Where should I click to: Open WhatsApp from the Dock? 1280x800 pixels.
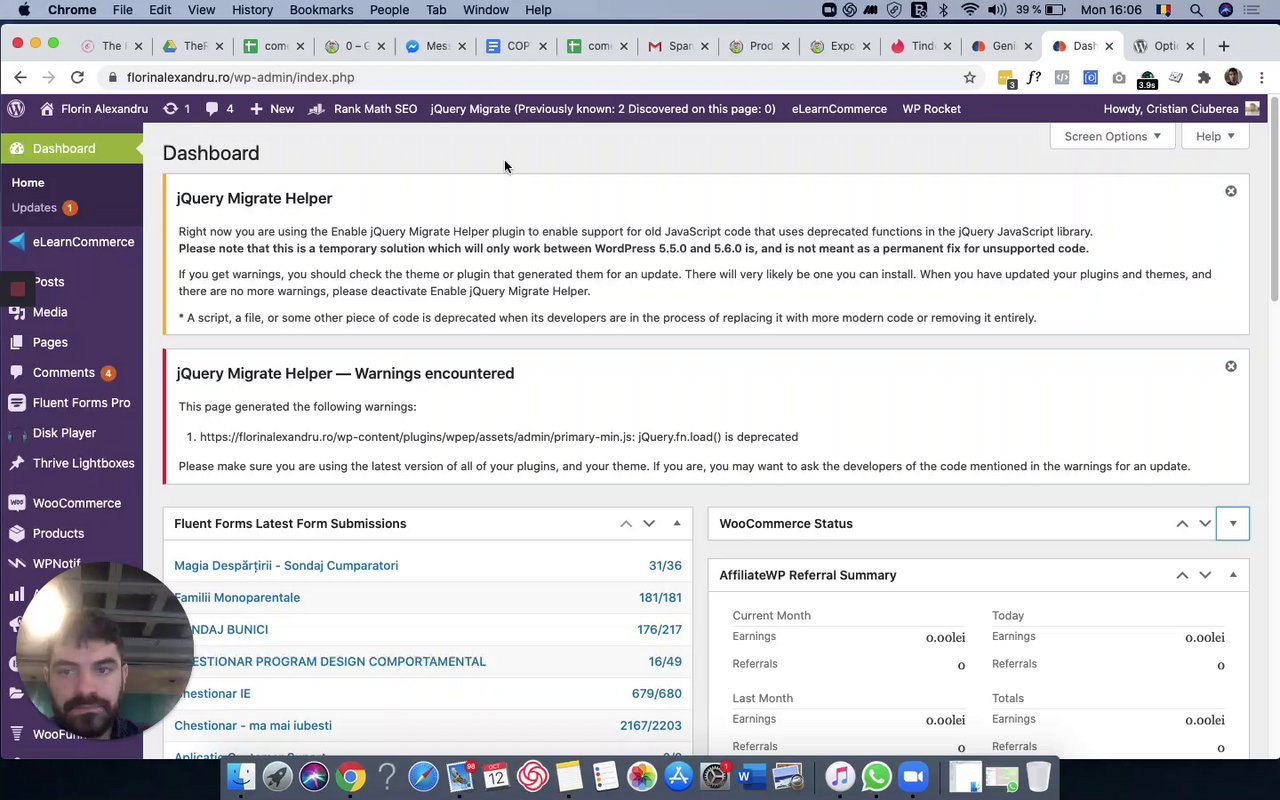[x=876, y=777]
